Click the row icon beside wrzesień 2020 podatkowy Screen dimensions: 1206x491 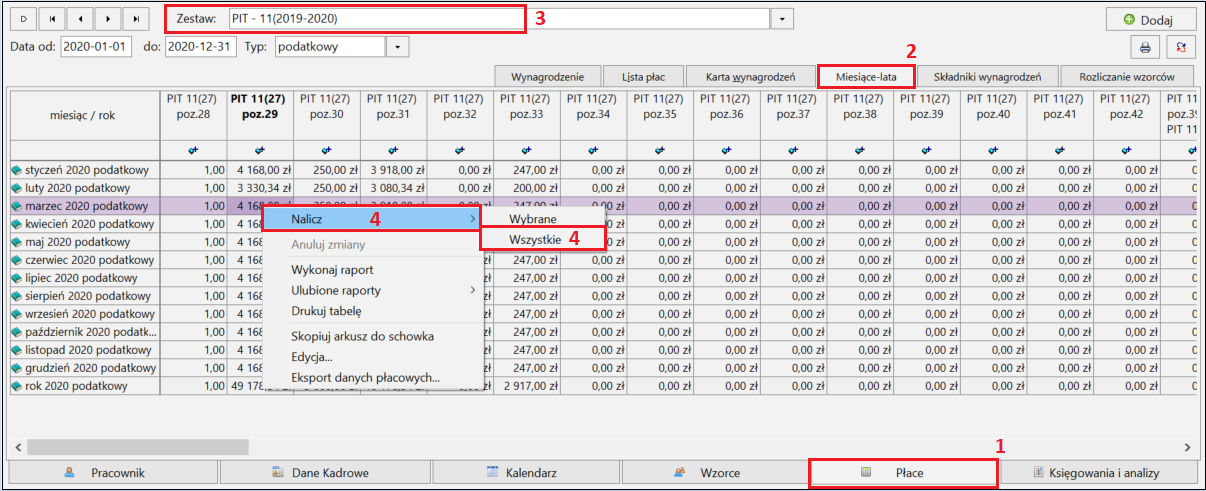pos(17,314)
